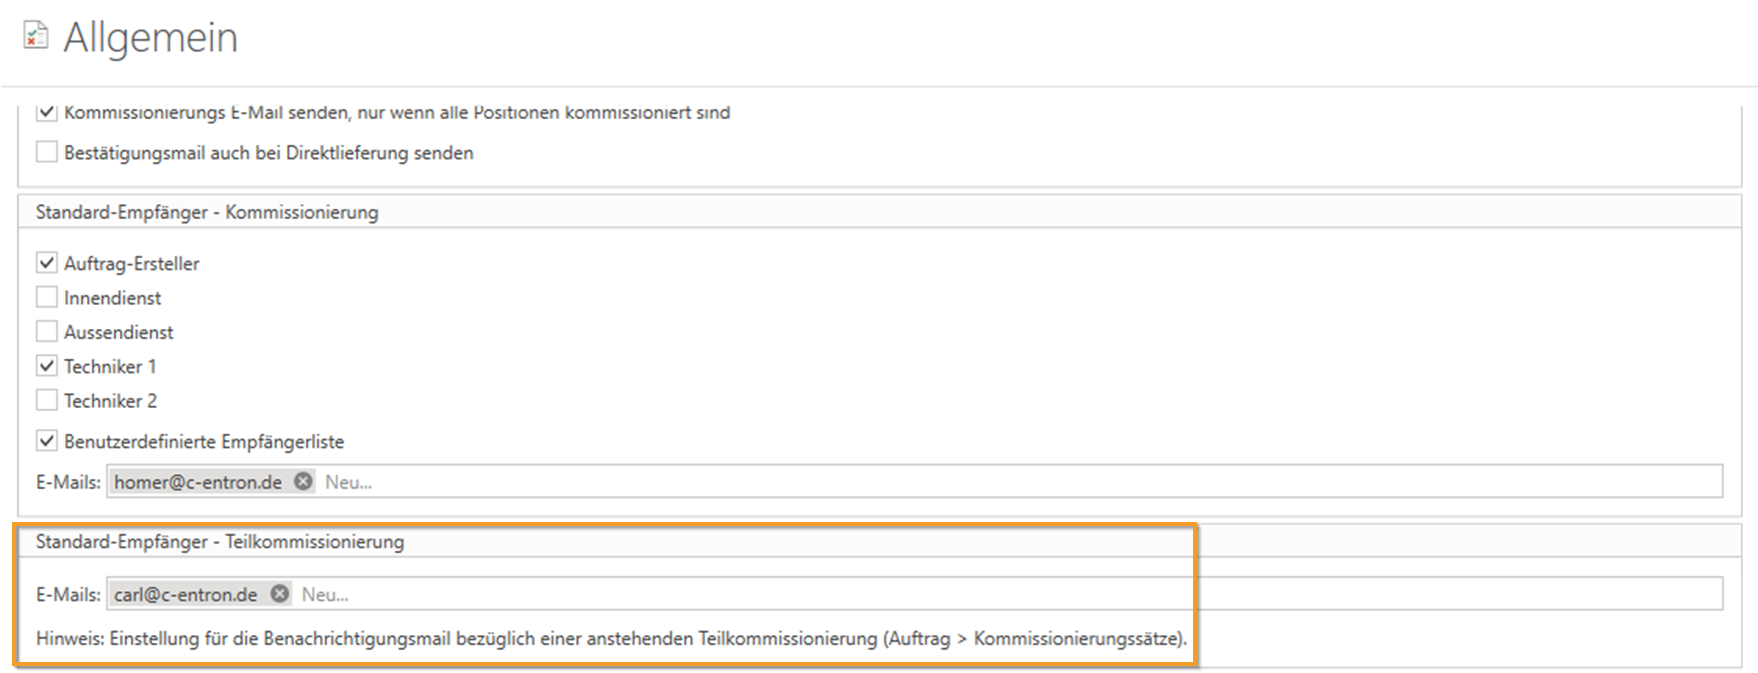Disable the Techniker 1 recipient
The image size is (1758, 673).
coord(47,366)
